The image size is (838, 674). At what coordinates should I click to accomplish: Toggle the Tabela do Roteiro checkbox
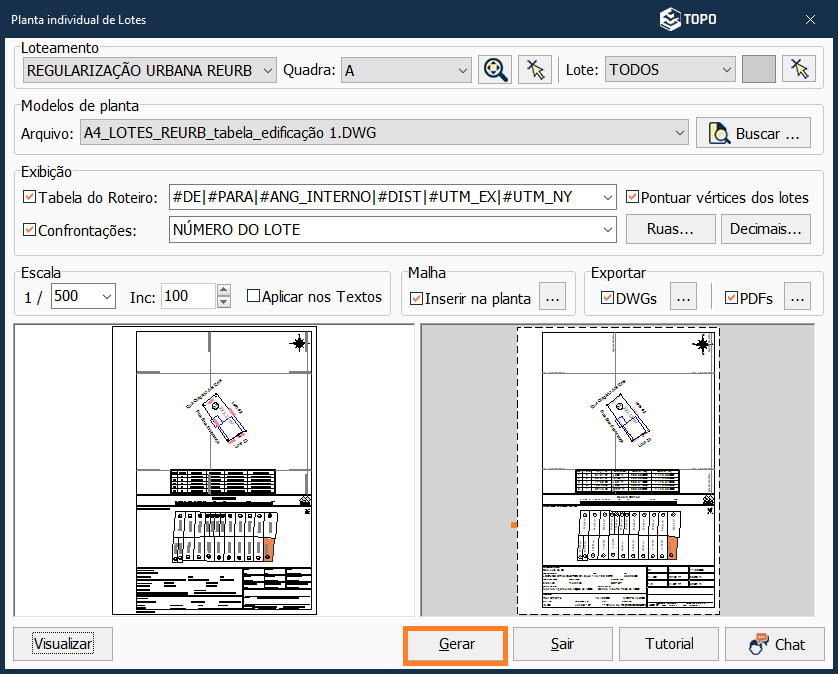[29, 197]
